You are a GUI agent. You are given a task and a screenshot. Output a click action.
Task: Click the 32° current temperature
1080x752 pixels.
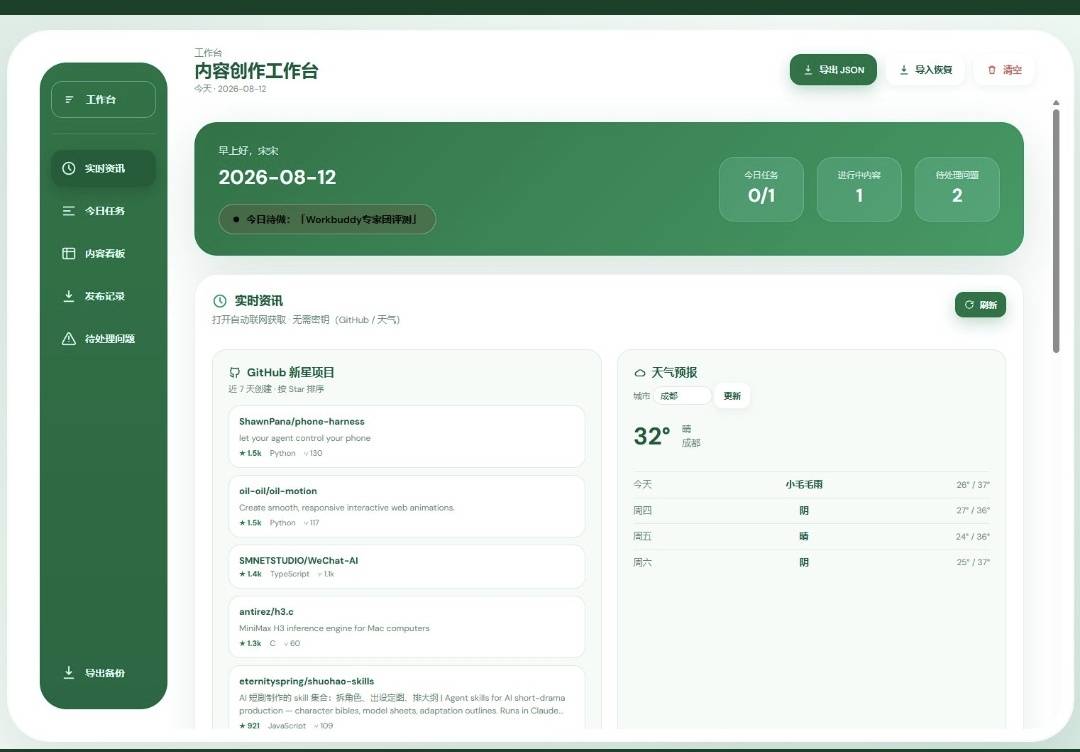652,436
